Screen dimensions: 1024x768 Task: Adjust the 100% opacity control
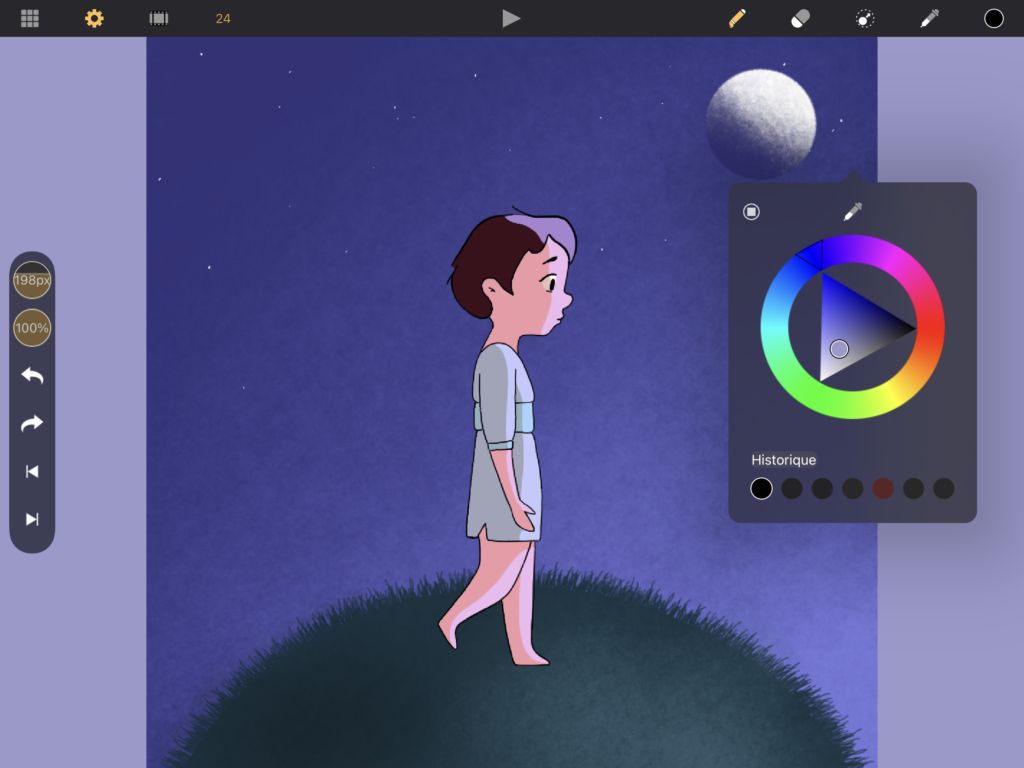pyautogui.click(x=32, y=328)
